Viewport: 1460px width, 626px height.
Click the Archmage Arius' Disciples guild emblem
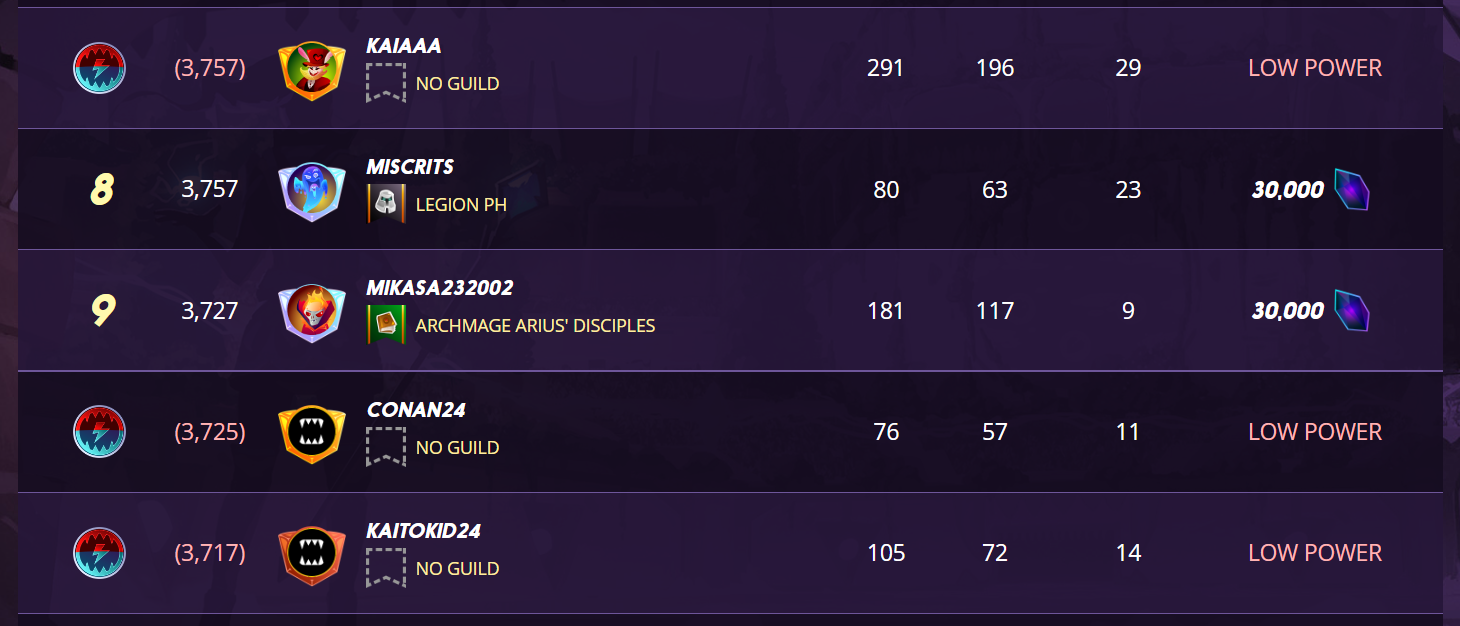(x=386, y=325)
